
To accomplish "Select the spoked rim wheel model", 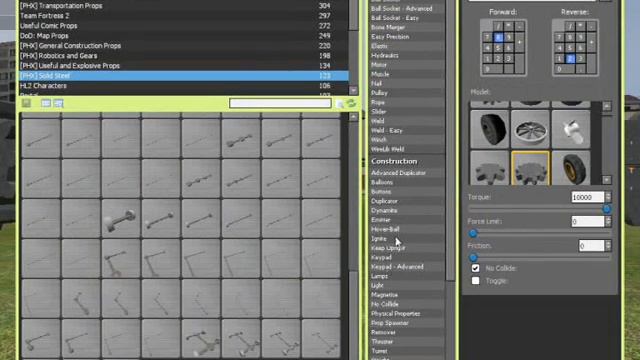I will click(530, 129).
